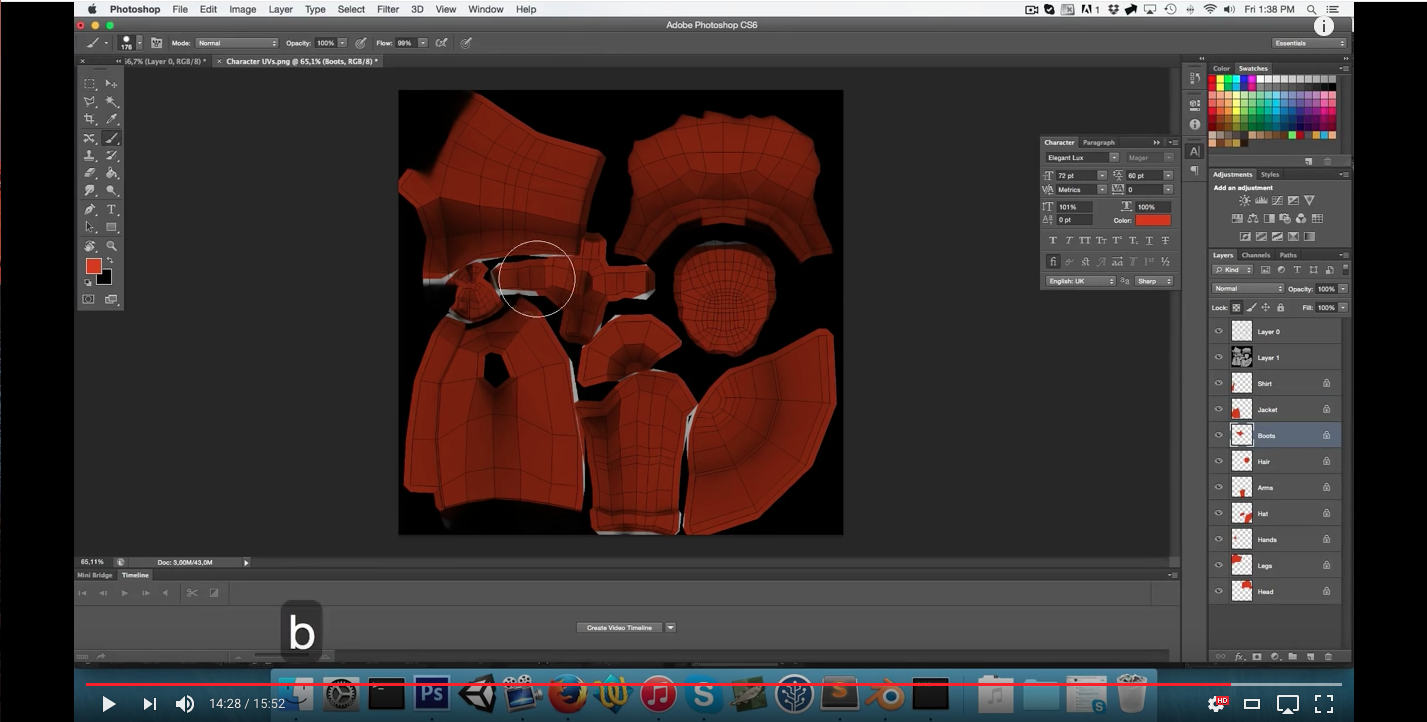Select the Head layer thumbnail

[1242, 591]
